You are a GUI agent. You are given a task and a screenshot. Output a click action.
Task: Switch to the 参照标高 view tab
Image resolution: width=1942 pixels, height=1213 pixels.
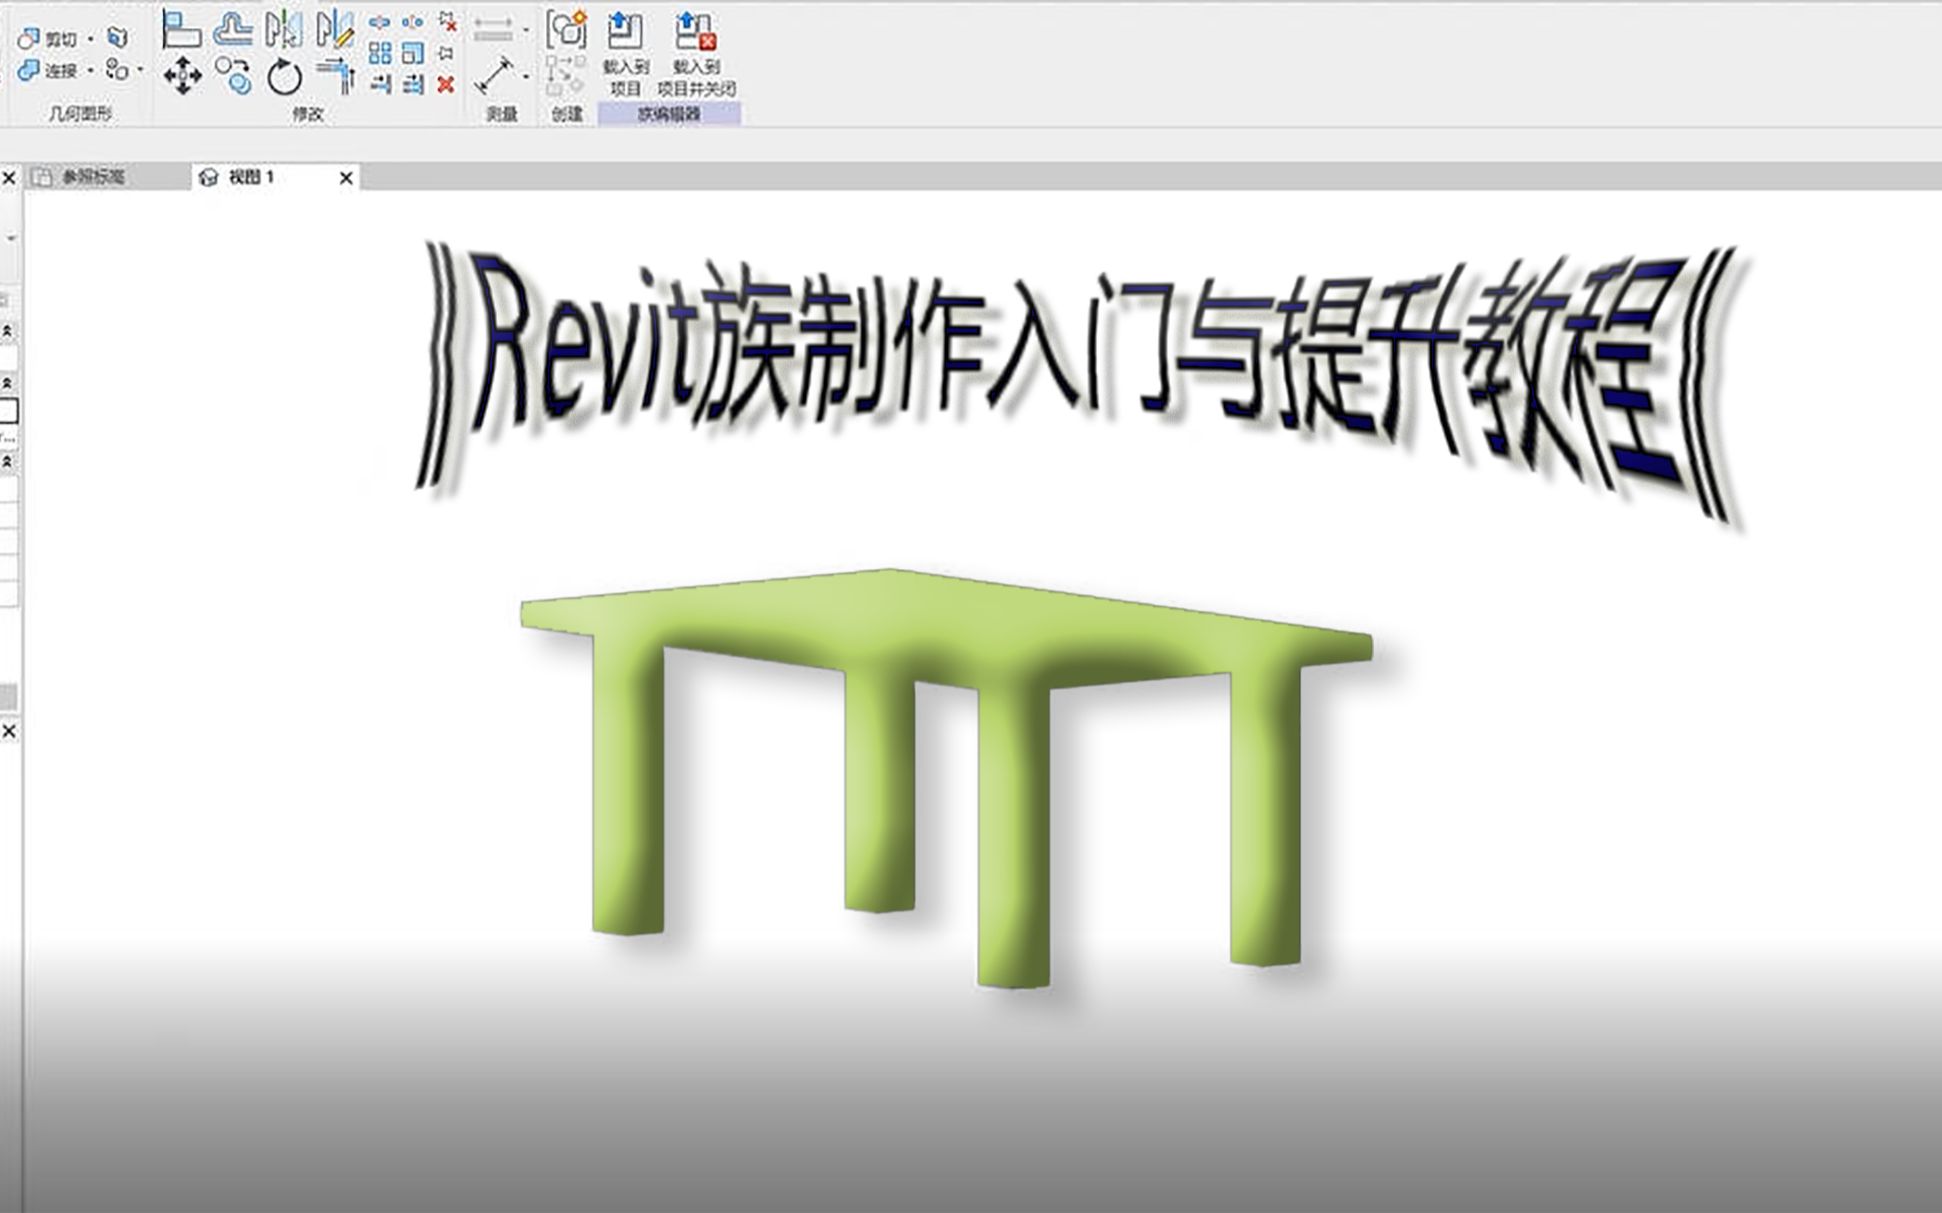[x=92, y=177]
